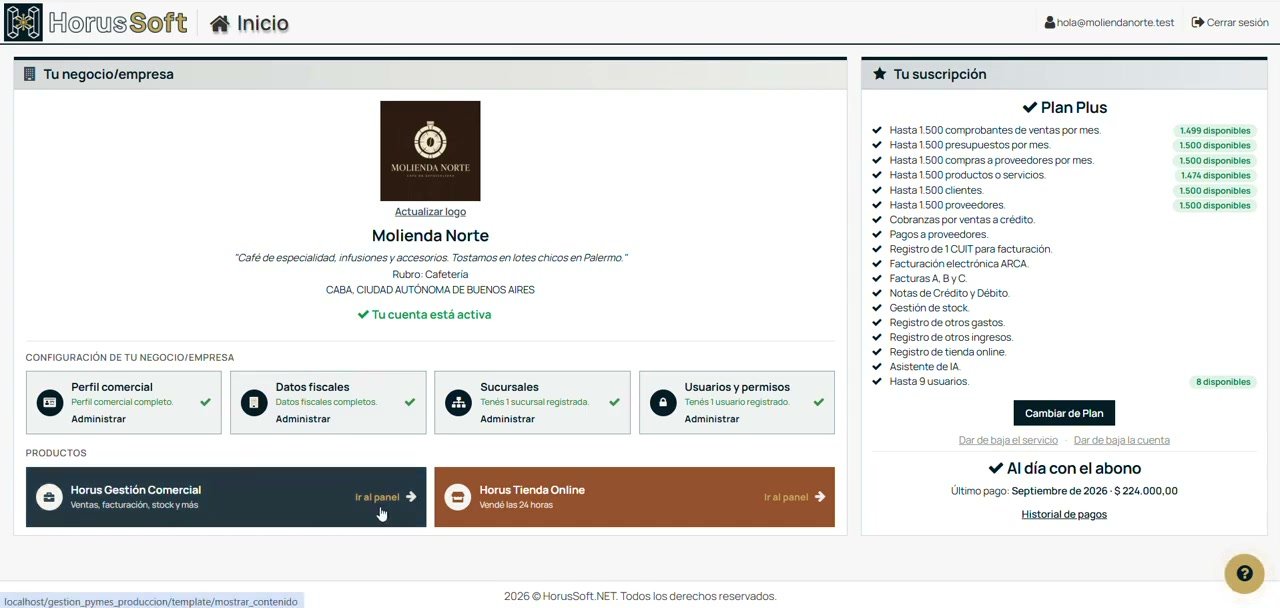
Task: Click the user icon beside hola@moliendanorte.test
Action: pos(1050,22)
